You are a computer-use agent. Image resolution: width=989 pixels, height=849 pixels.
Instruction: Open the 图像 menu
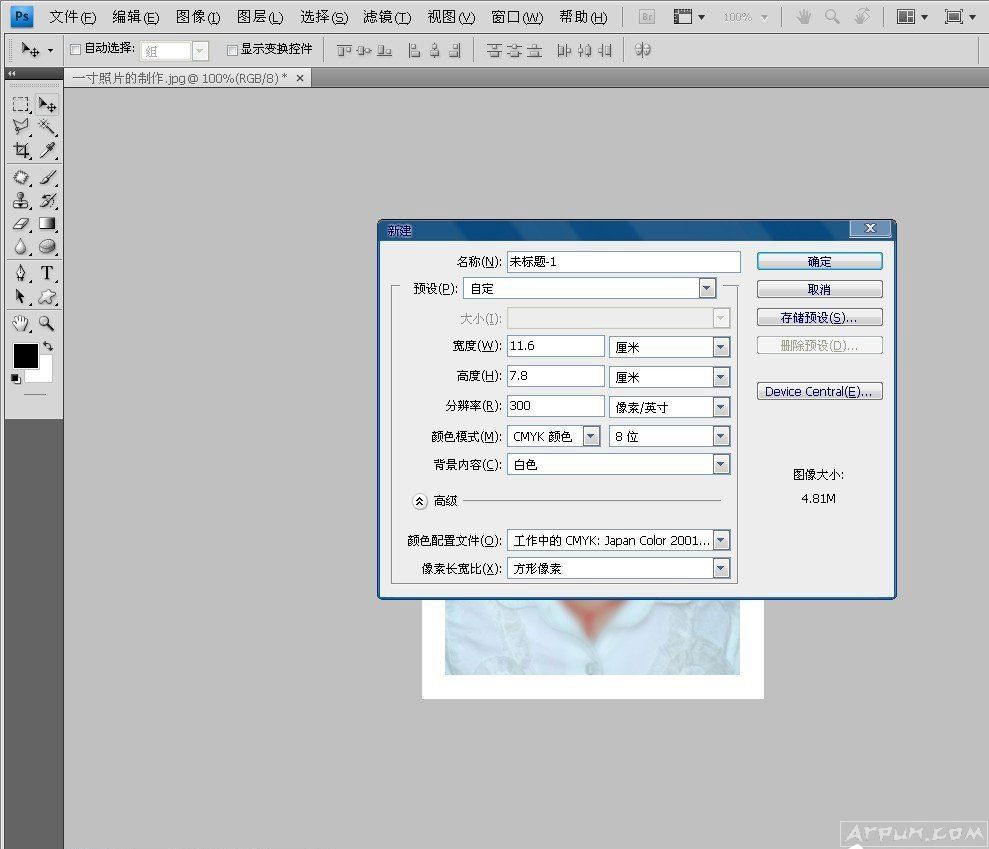(197, 17)
